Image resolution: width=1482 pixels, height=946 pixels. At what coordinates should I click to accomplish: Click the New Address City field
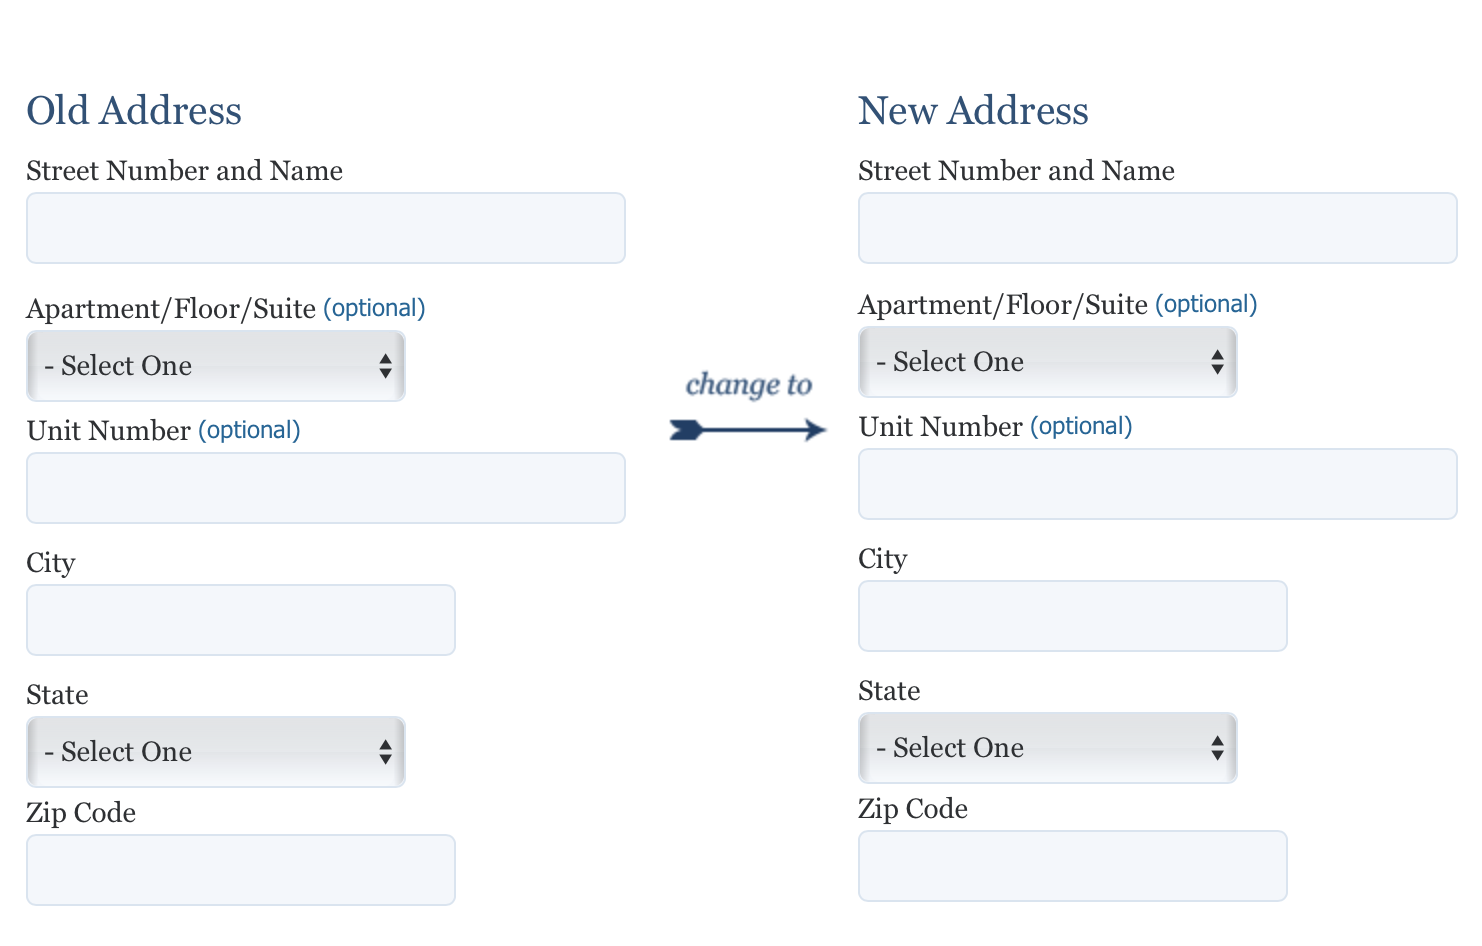(1073, 616)
